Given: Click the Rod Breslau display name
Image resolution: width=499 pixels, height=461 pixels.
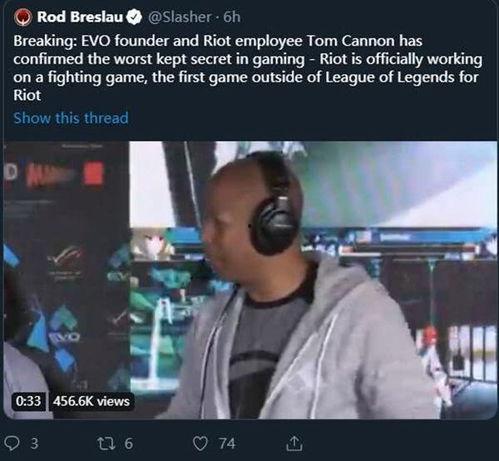Looking at the screenshot, I should point(80,17).
